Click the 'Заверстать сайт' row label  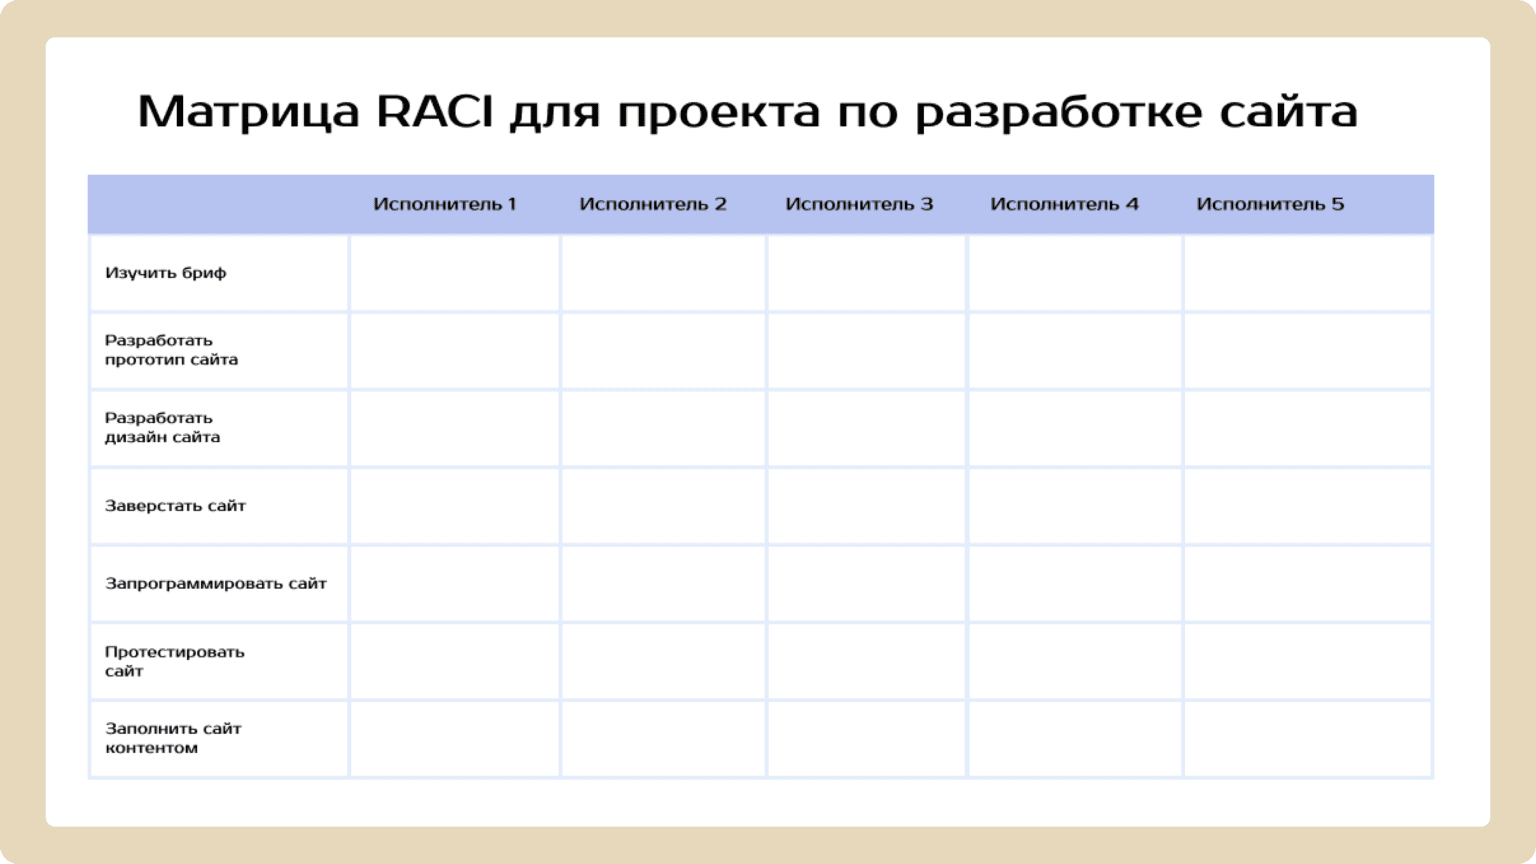(x=175, y=506)
